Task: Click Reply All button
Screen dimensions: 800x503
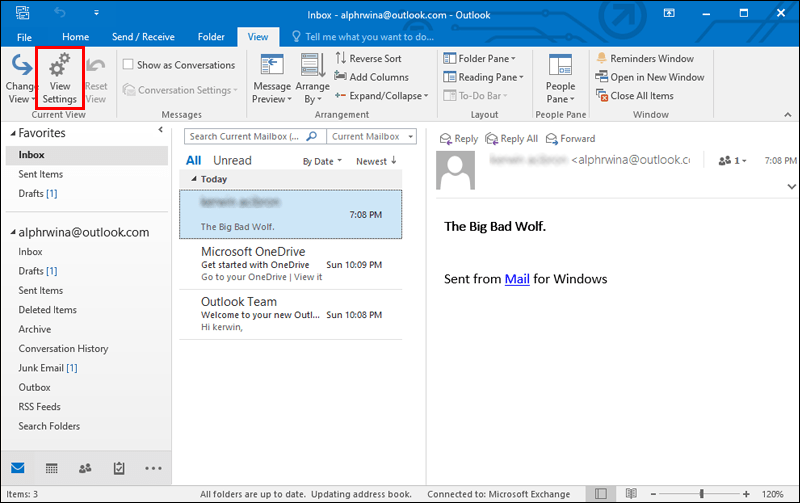Action: click(x=511, y=139)
